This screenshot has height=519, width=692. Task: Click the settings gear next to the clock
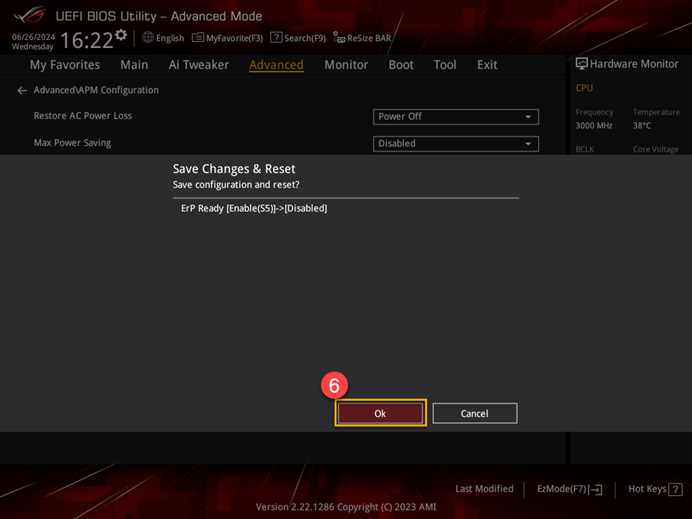[x=121, y=35]
